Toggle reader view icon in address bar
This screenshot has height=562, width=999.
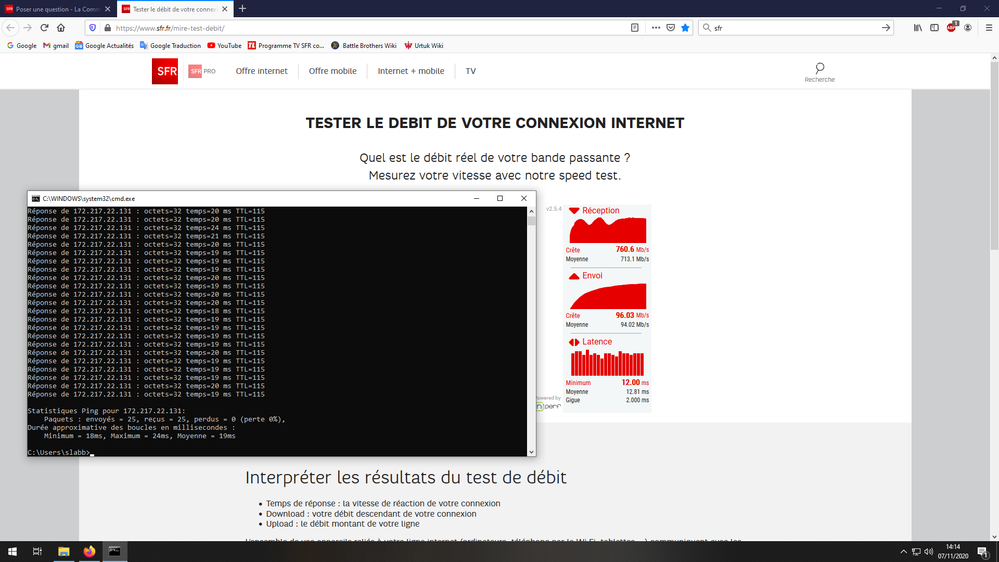(x=635, y=28)
